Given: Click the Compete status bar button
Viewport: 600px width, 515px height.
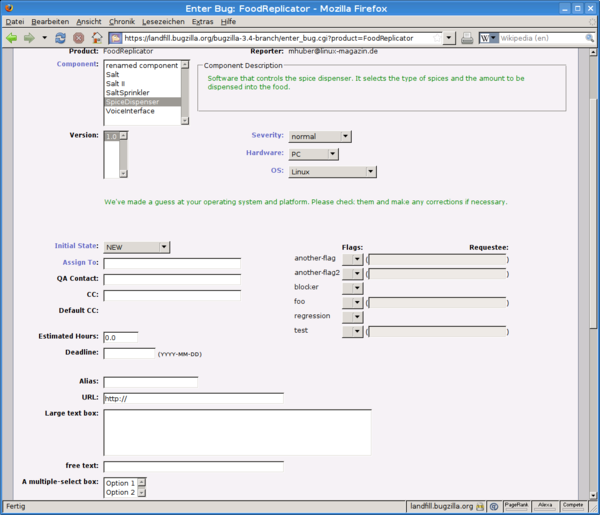Looking at the screenshot, I should 573,506.
